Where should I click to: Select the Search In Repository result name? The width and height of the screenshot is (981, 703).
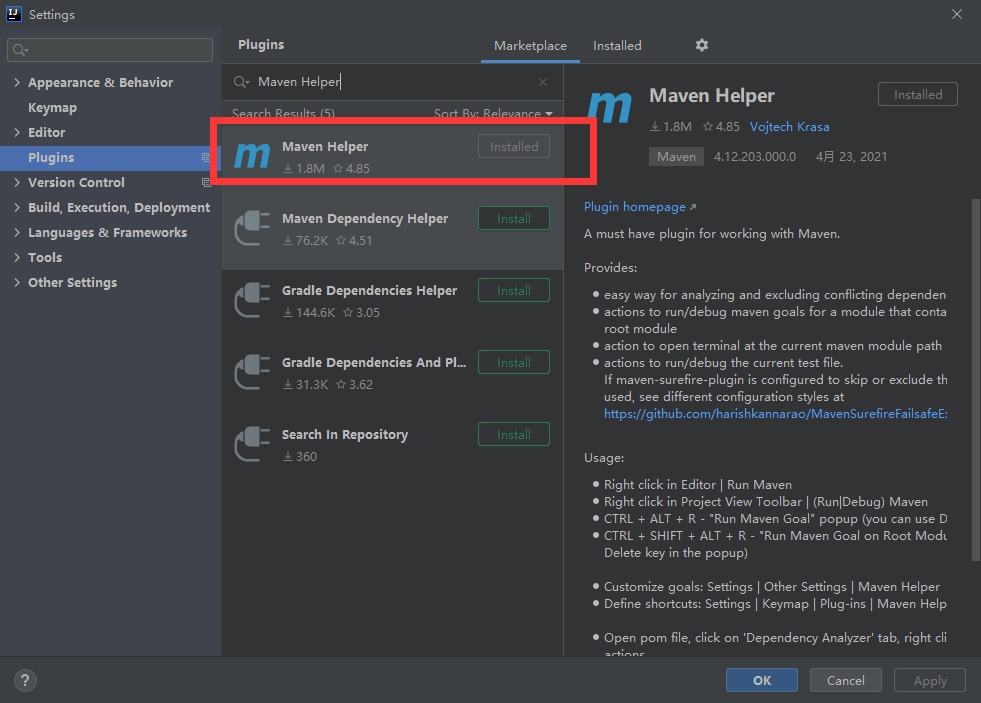345,434
